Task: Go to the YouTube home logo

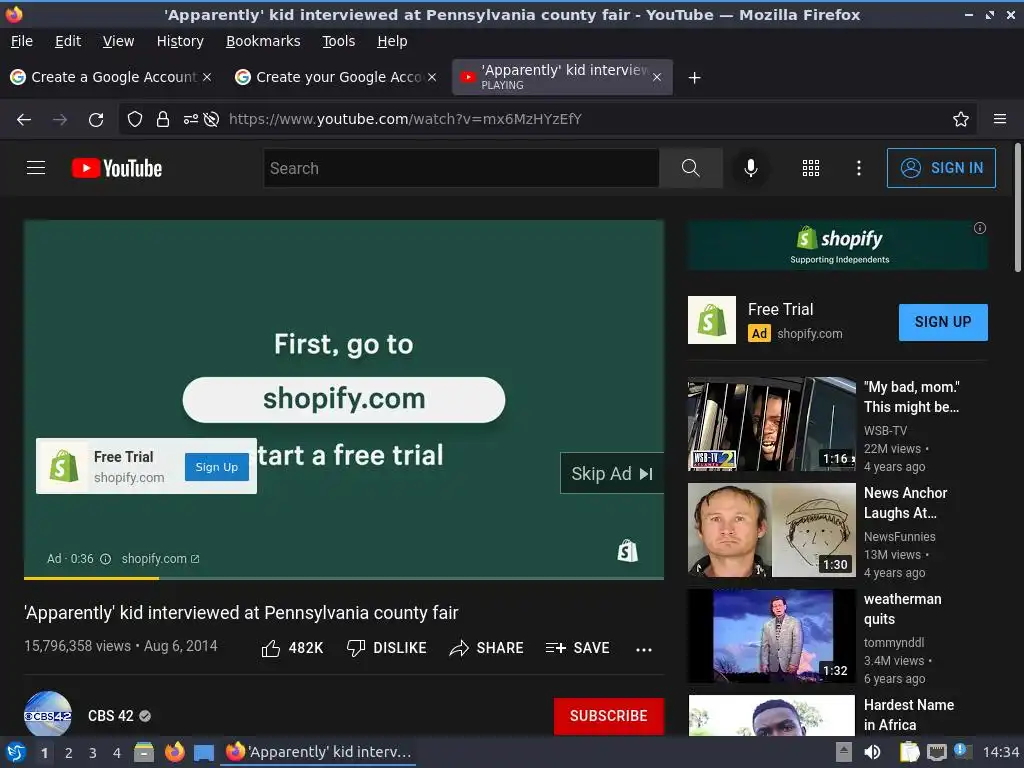Action: click(x=117, y=168)
